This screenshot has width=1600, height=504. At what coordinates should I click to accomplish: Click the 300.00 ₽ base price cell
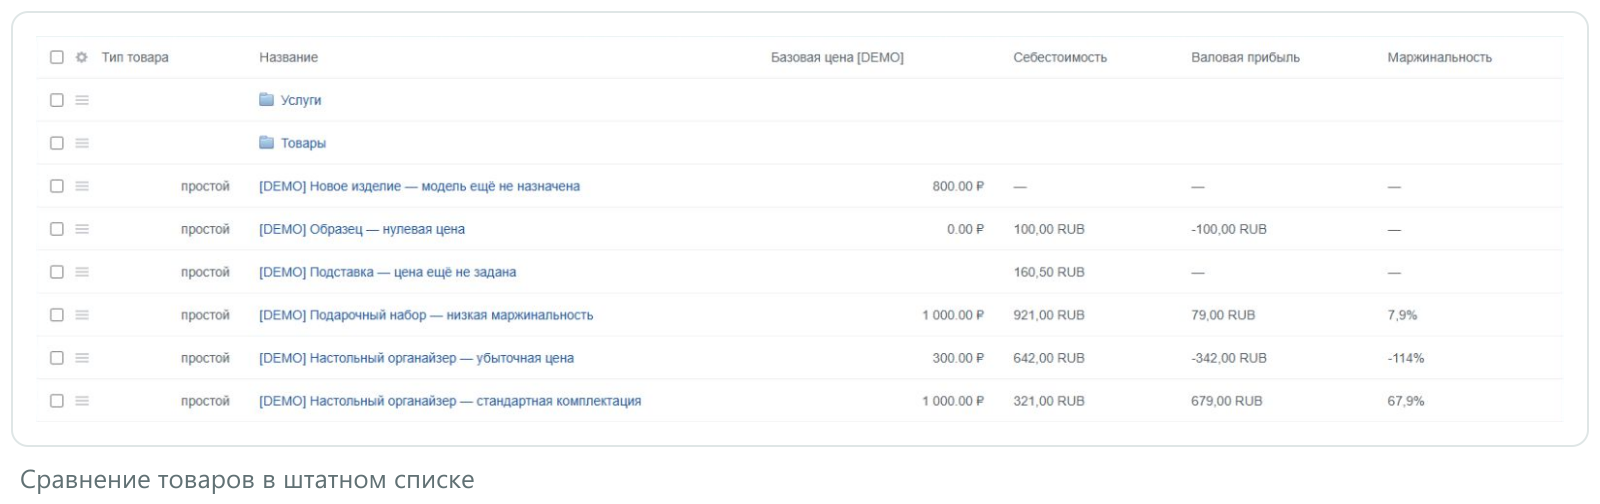point(958,358)
